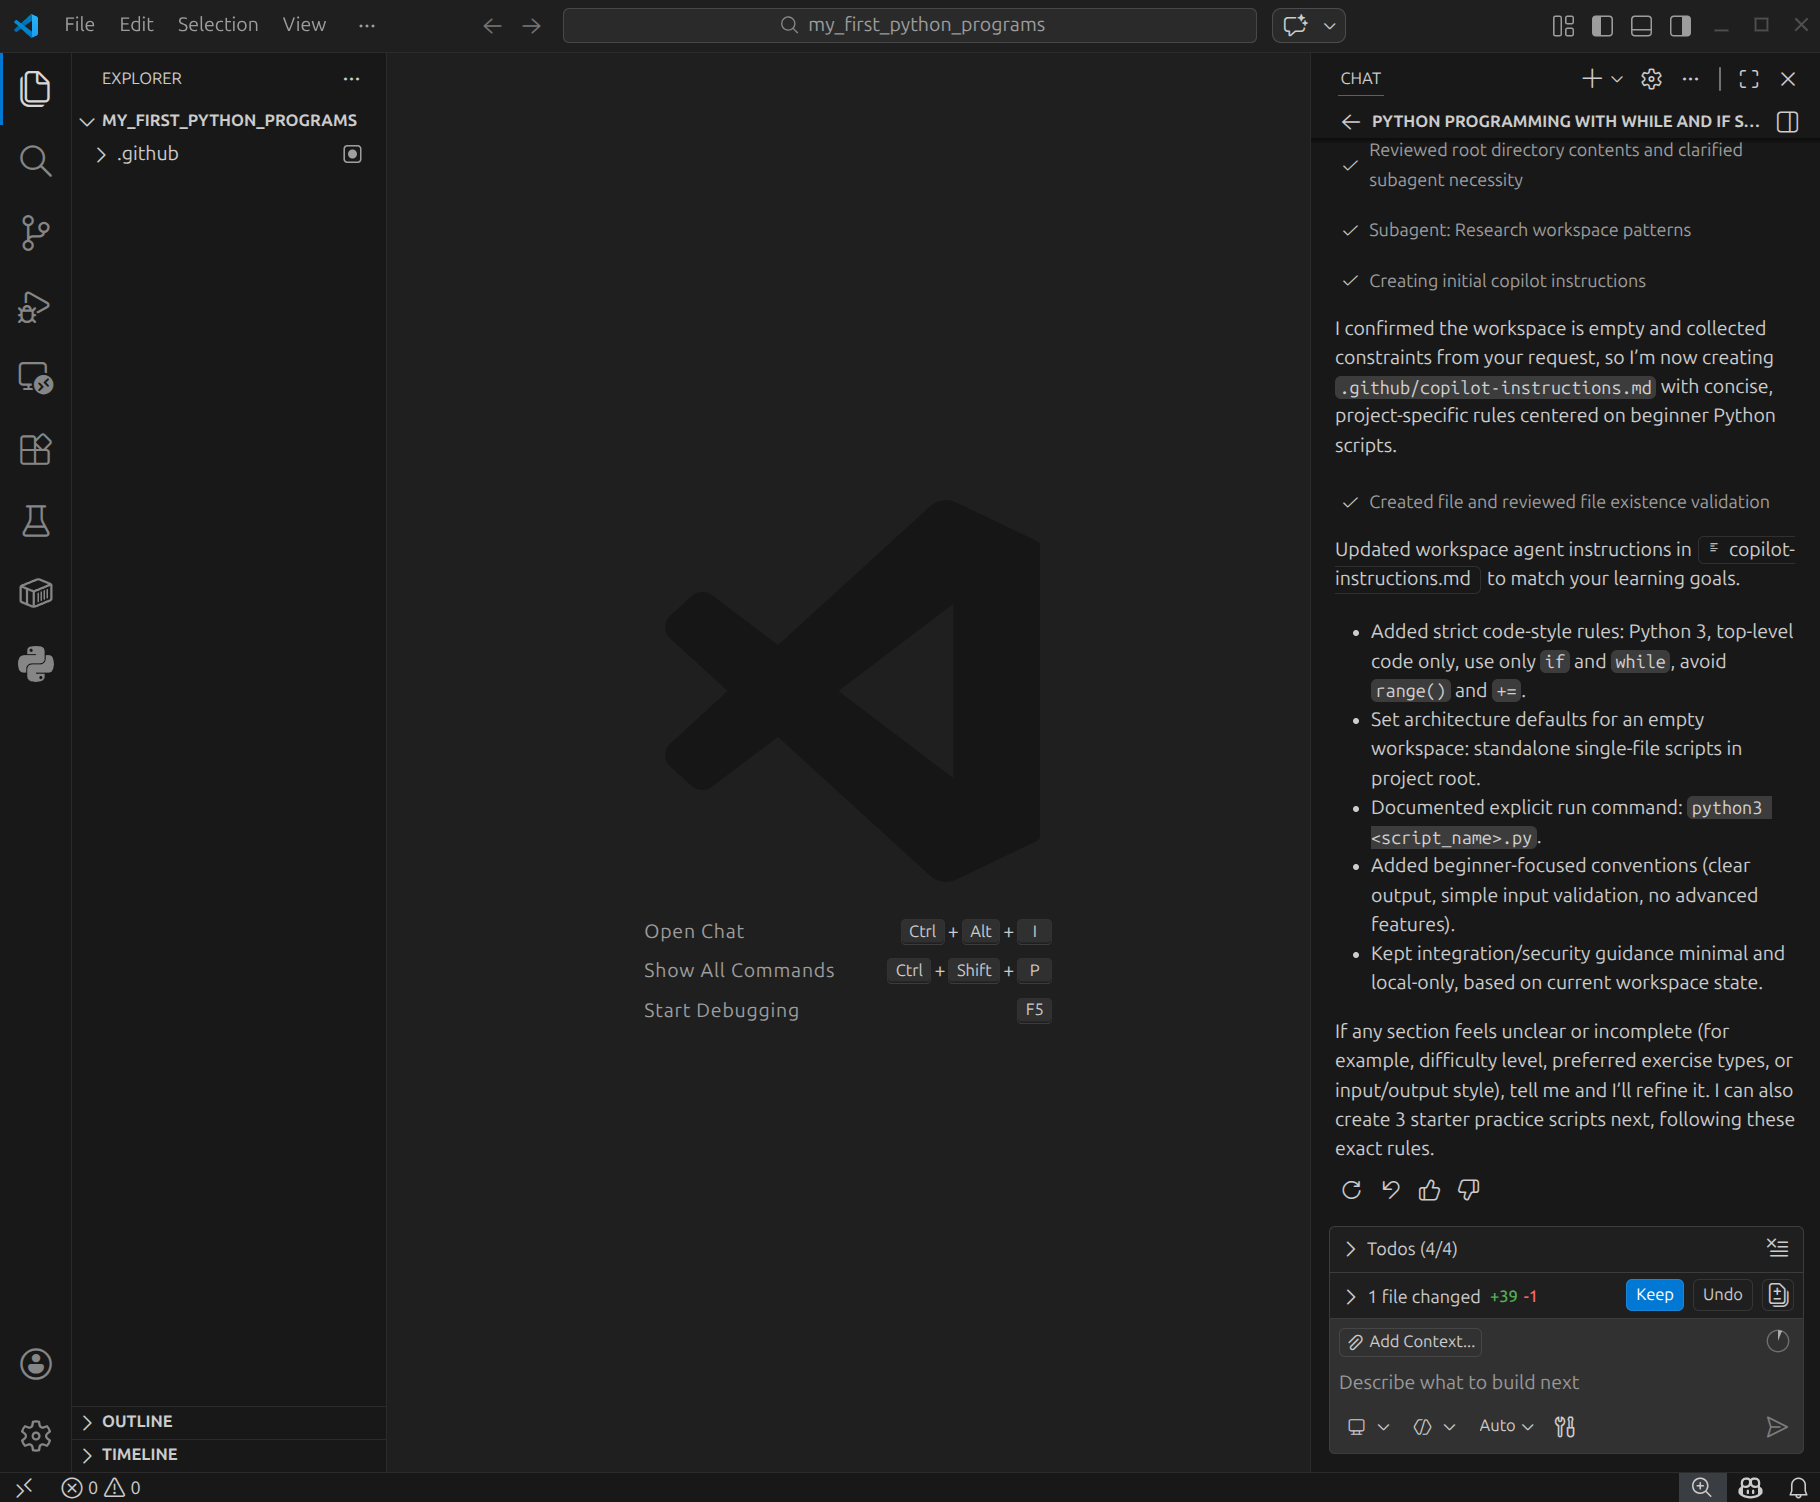Viewport: 1820px width, 1502px height.
Task: Open the Testing flask view
Action: pyautogui.click(x=35, y=521)
